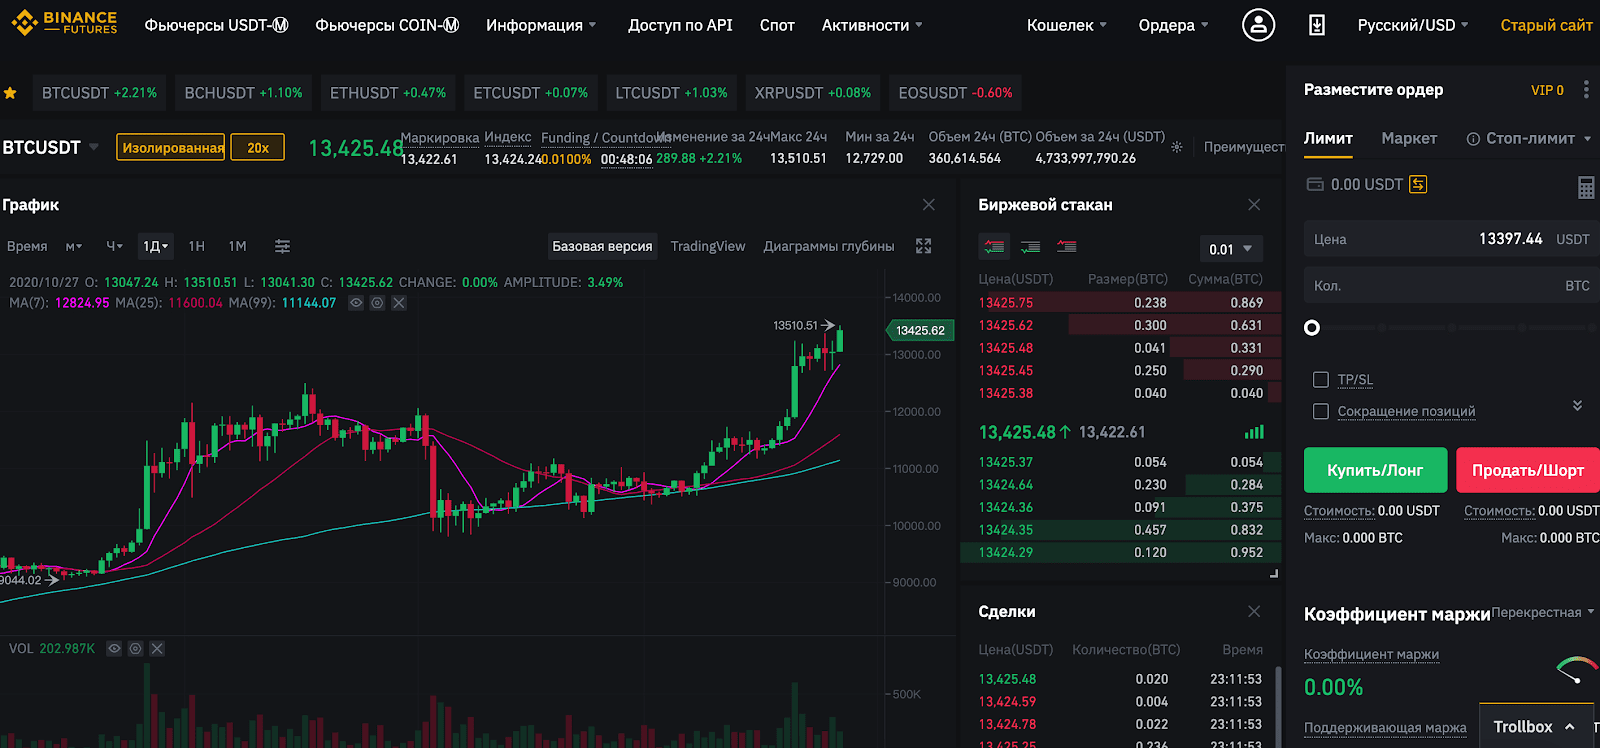Show bids-only order book view
The image size is (1600, 748).
point(1030,246)
